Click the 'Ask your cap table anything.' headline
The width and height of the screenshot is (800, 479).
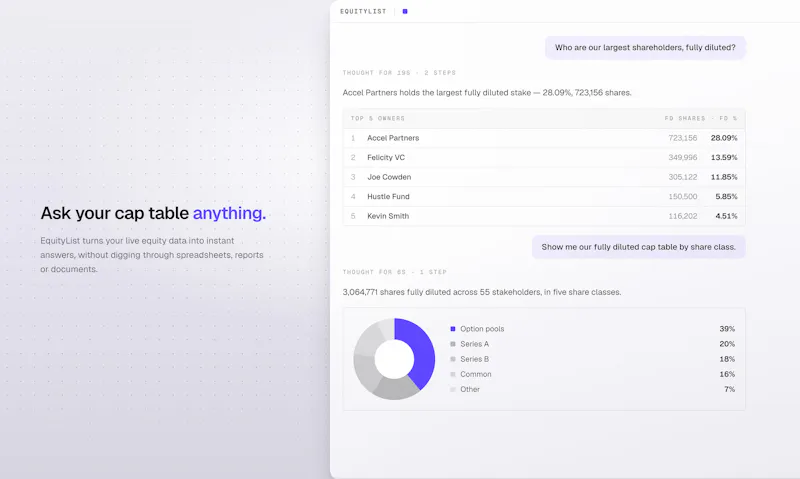tap(153, 213)
